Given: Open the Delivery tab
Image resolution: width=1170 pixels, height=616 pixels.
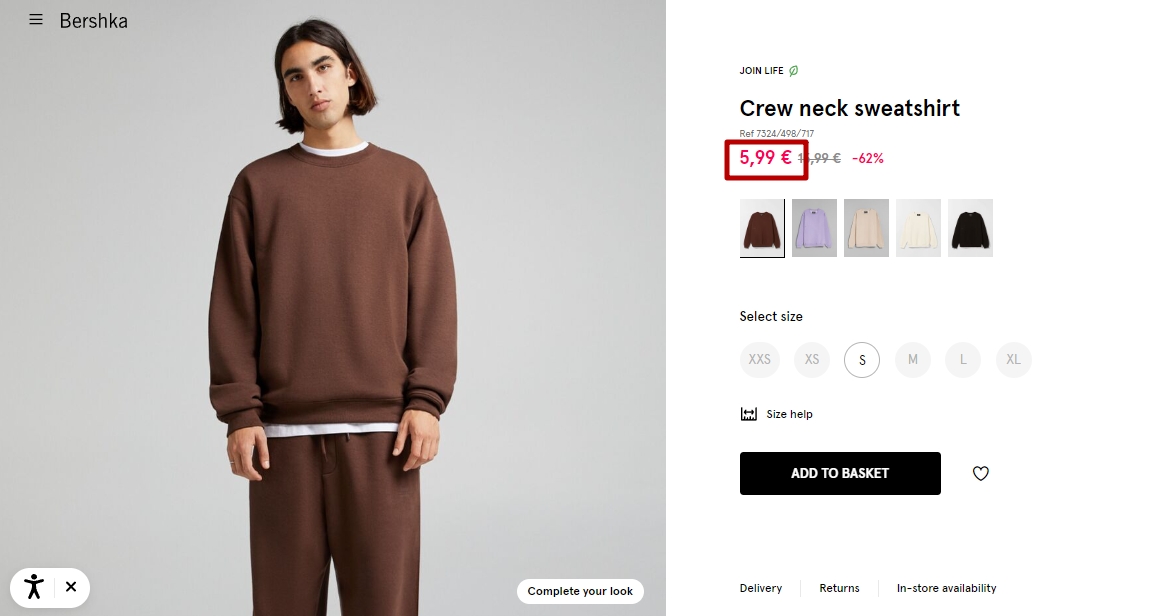Looking at the screenshot, I should [x=760, y=588].
